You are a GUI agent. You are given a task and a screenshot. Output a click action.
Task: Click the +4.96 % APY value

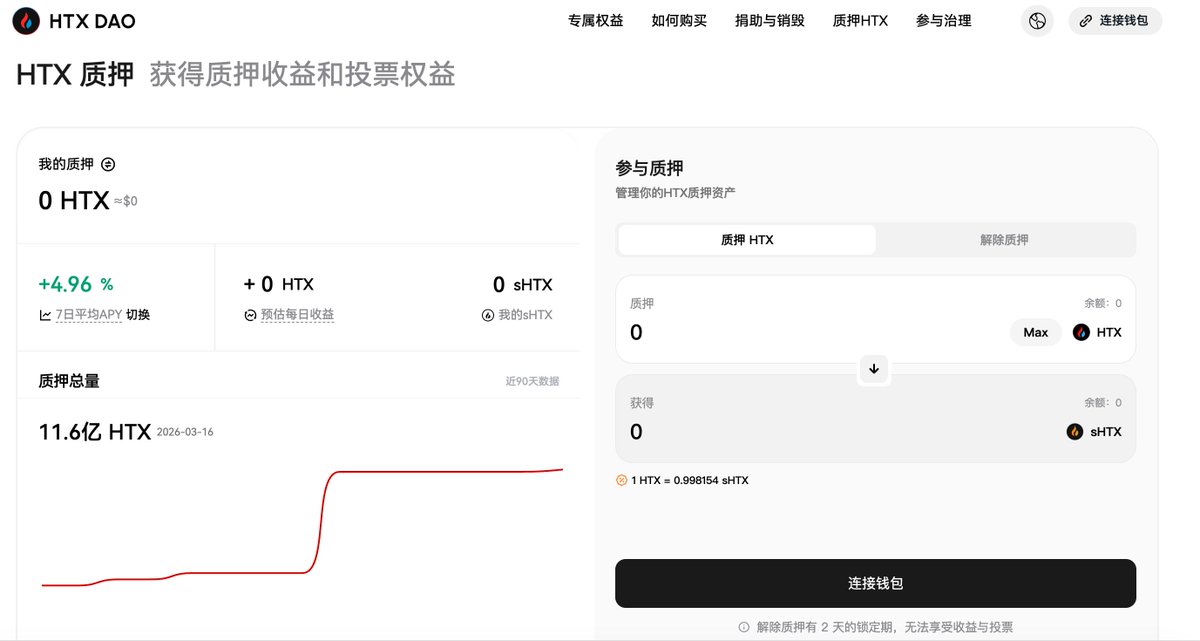(76, 285)
